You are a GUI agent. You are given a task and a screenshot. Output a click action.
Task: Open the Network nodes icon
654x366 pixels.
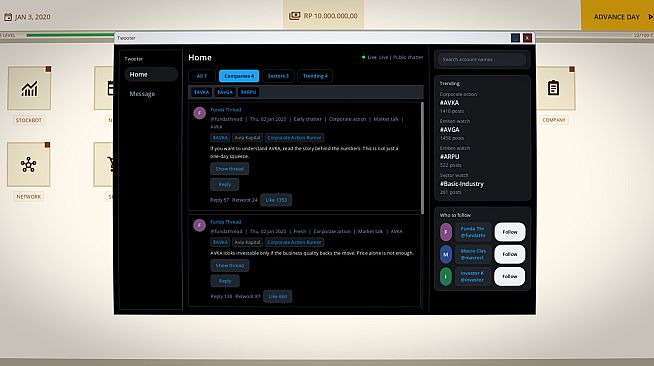[28, 164]
